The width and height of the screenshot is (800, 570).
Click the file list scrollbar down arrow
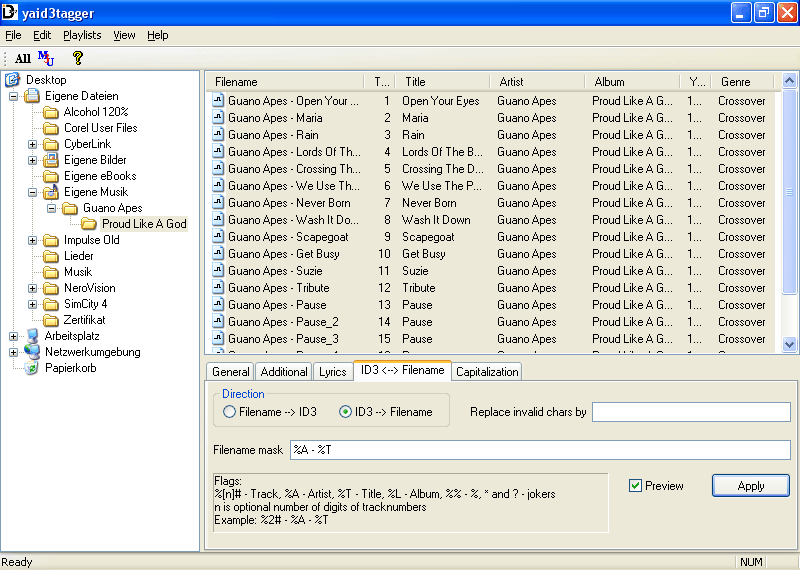coord(790,344)
